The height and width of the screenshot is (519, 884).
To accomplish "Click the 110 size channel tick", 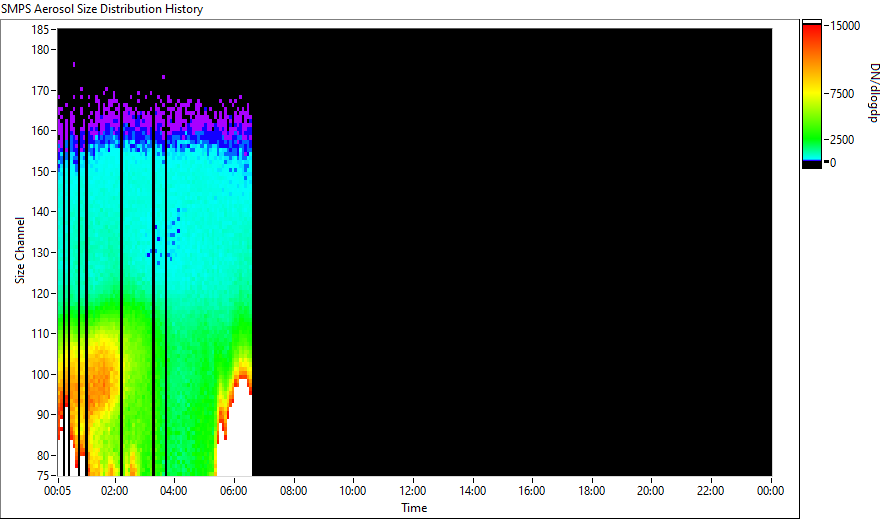I will coord(41,334).
